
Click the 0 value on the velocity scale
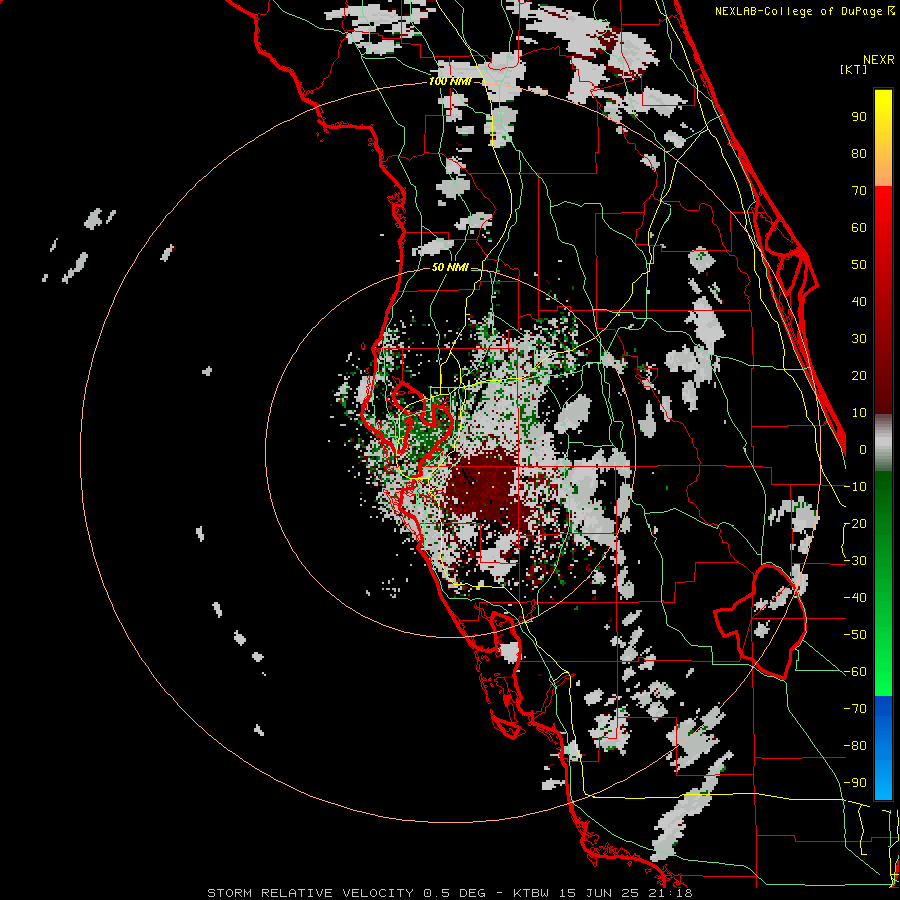click(x=863, y=449)
